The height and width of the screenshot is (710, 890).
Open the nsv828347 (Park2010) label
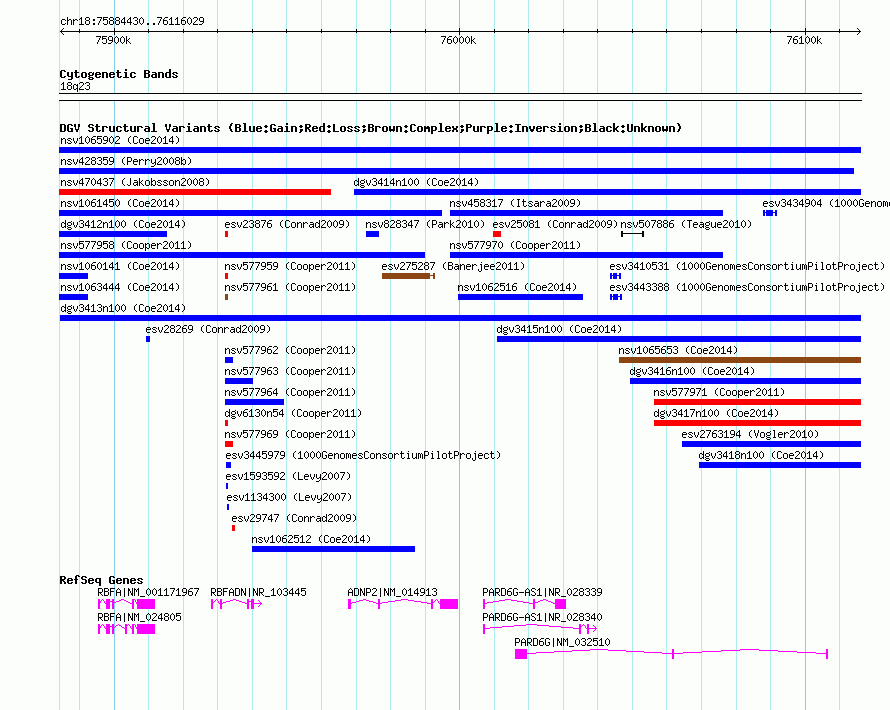[x=425, y=224]
